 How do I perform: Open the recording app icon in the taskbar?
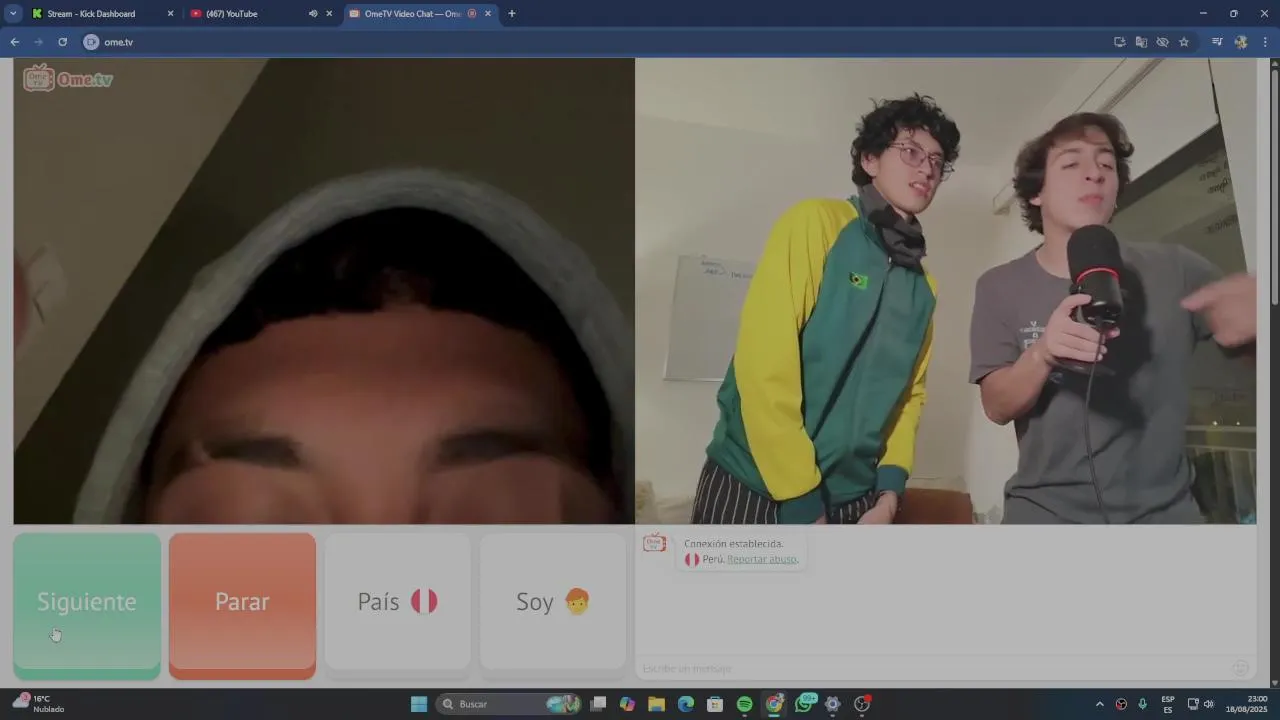pyautogui.click(x=862, y=704)
